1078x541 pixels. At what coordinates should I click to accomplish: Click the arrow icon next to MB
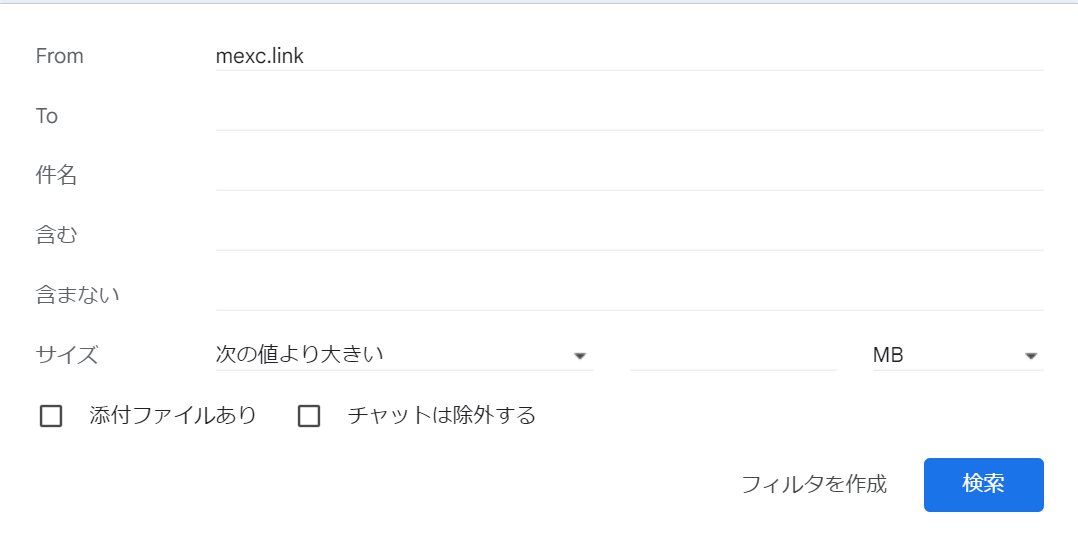(x=1031, y=356)
